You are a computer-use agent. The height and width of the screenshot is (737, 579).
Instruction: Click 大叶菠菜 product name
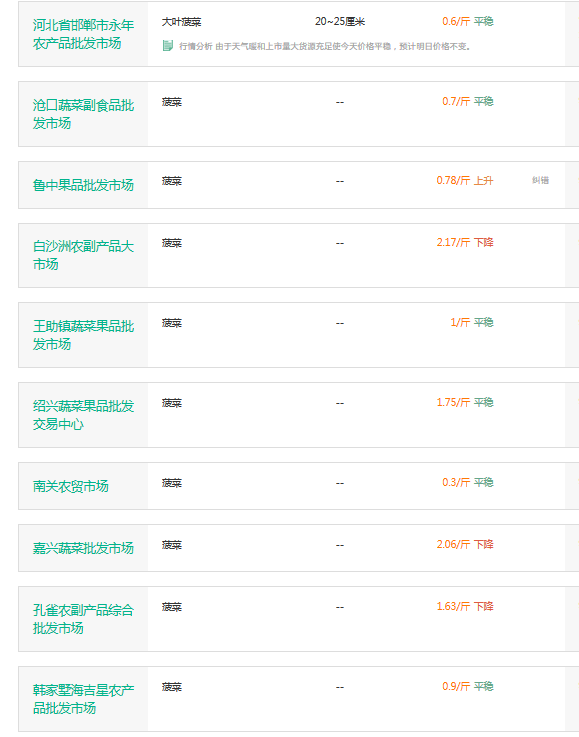(181, 22)
